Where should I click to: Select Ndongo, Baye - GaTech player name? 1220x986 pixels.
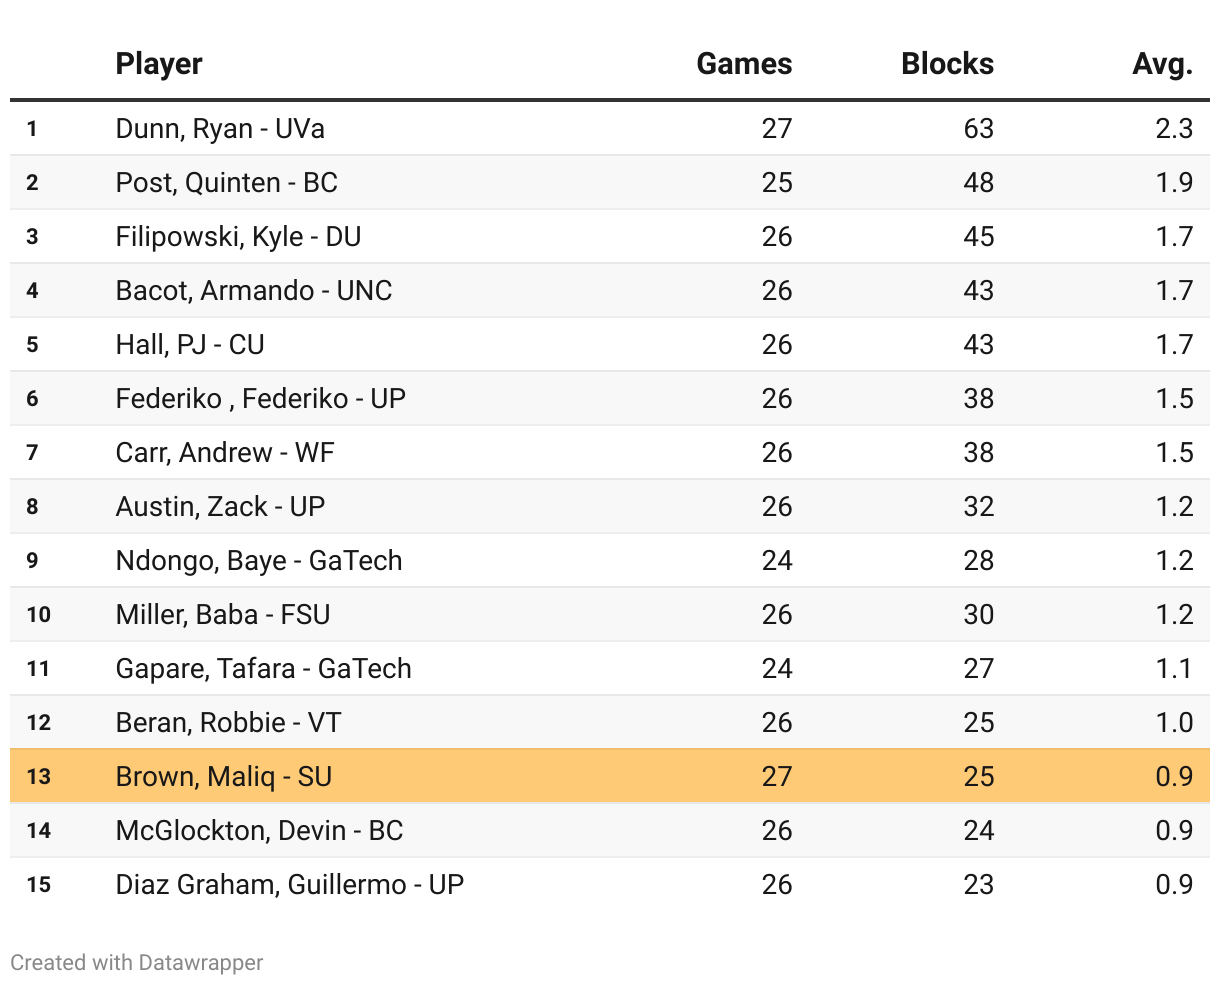click(259, 561)
